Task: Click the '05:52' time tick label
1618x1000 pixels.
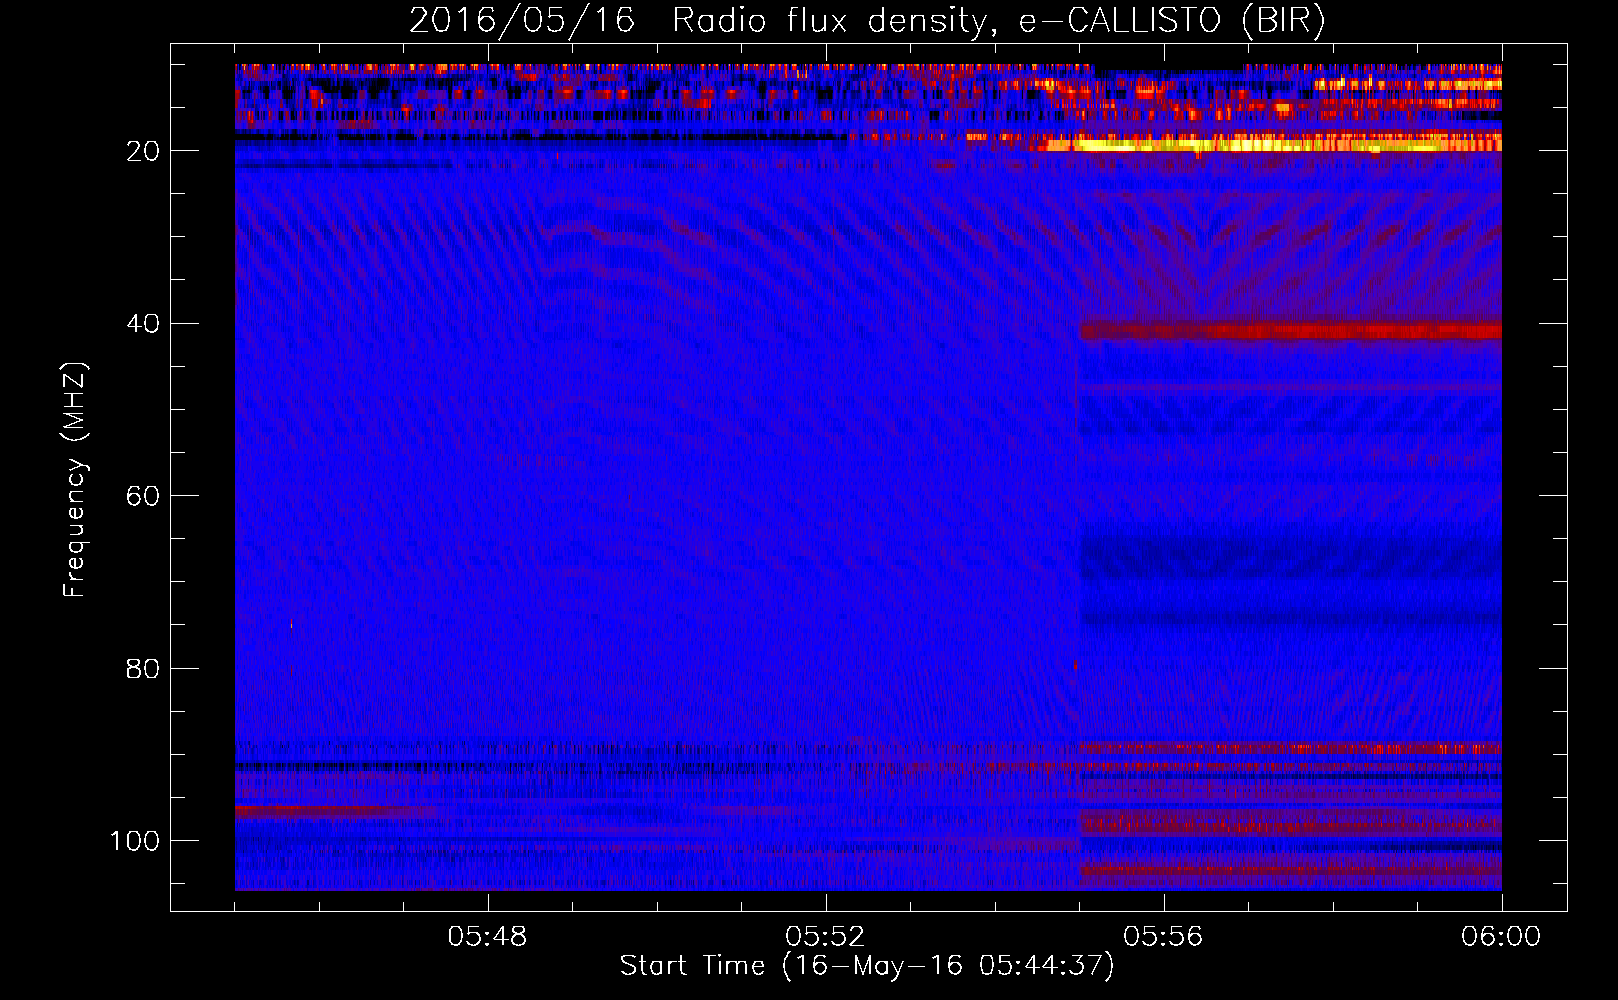Action: pyautogui.click(x=826, y=937)
